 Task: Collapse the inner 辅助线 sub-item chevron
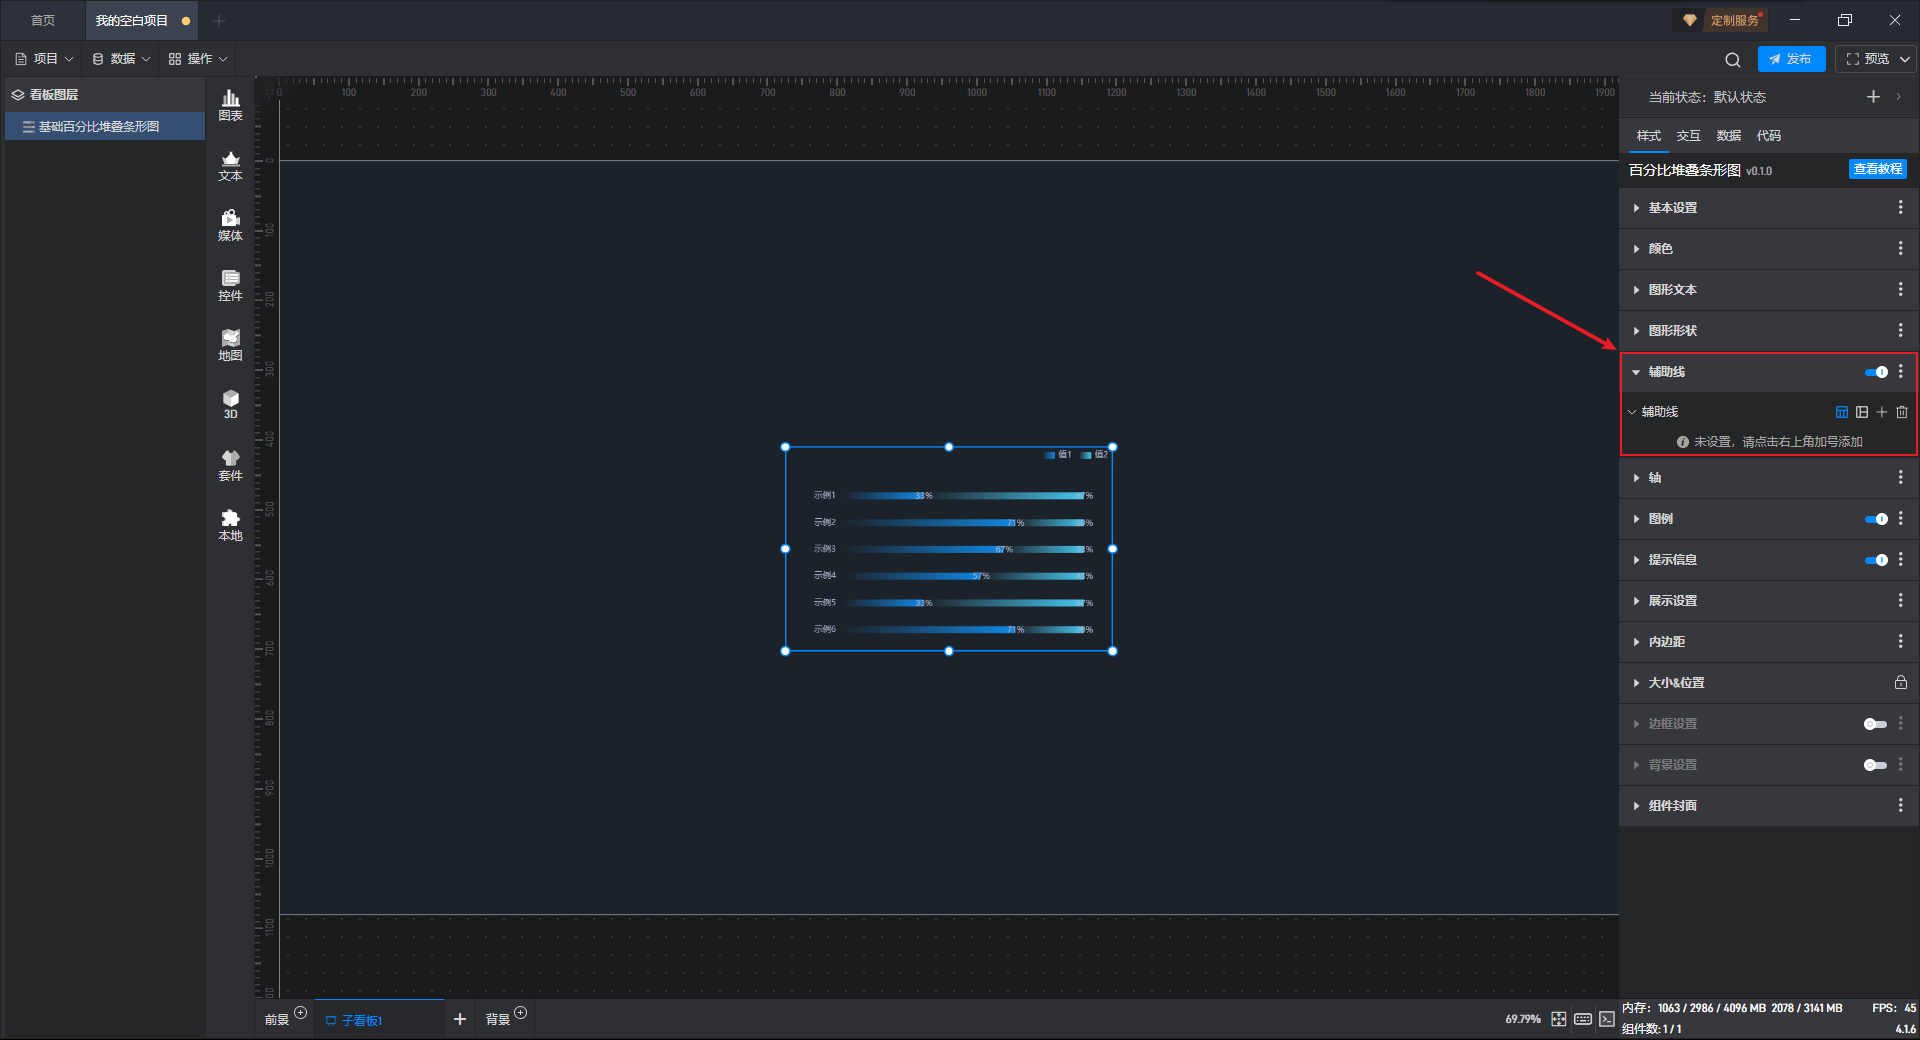[x=1632, y=412]
